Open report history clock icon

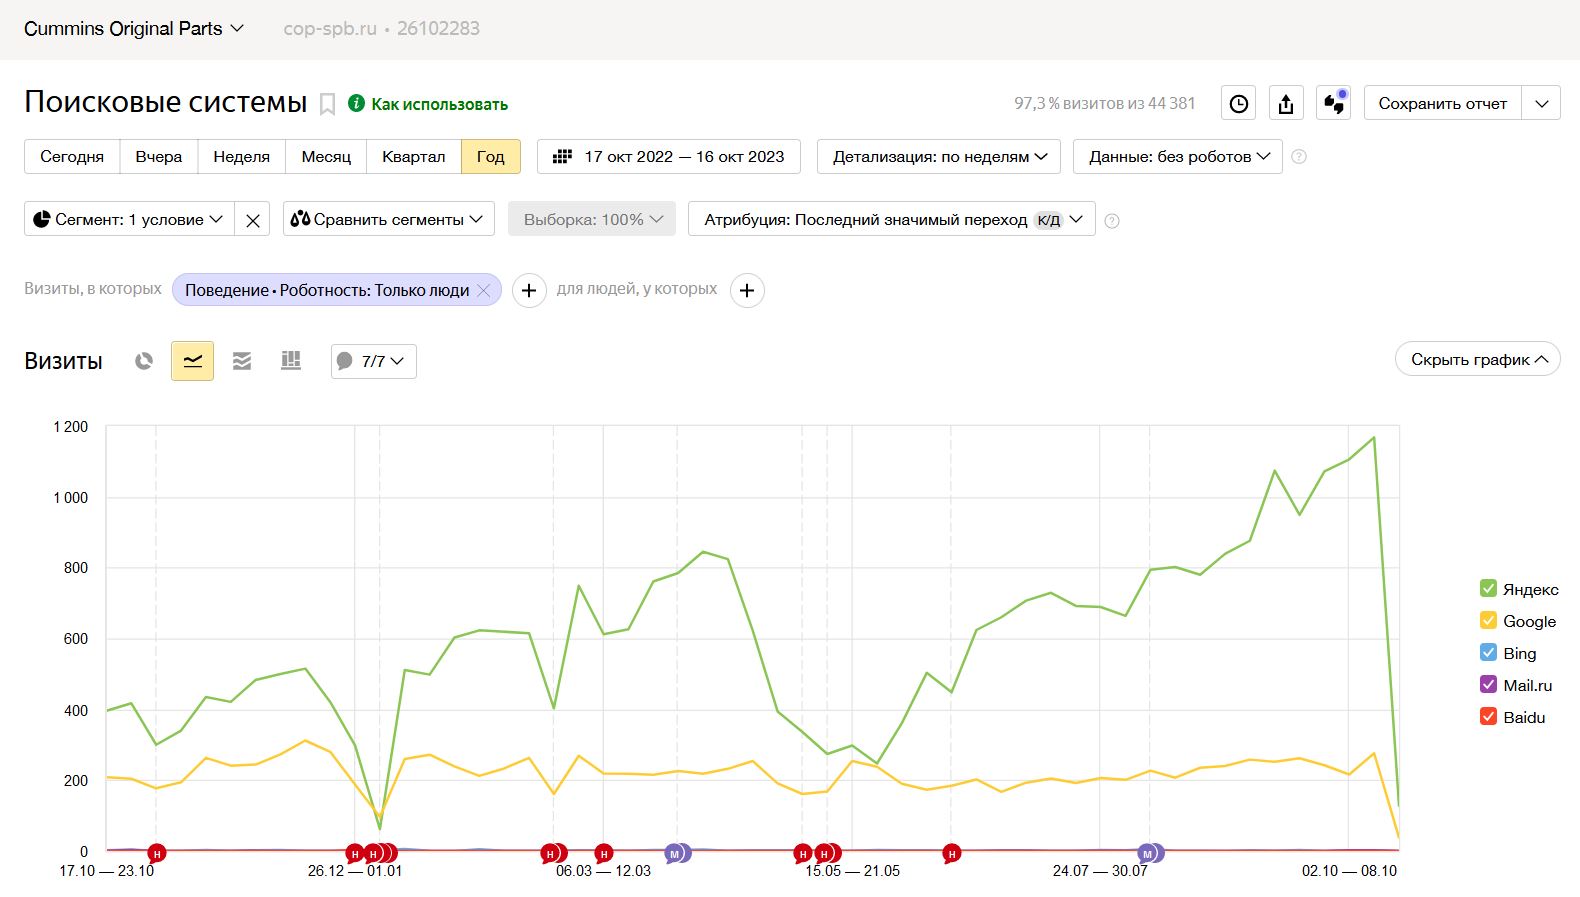coord(1239,103)
